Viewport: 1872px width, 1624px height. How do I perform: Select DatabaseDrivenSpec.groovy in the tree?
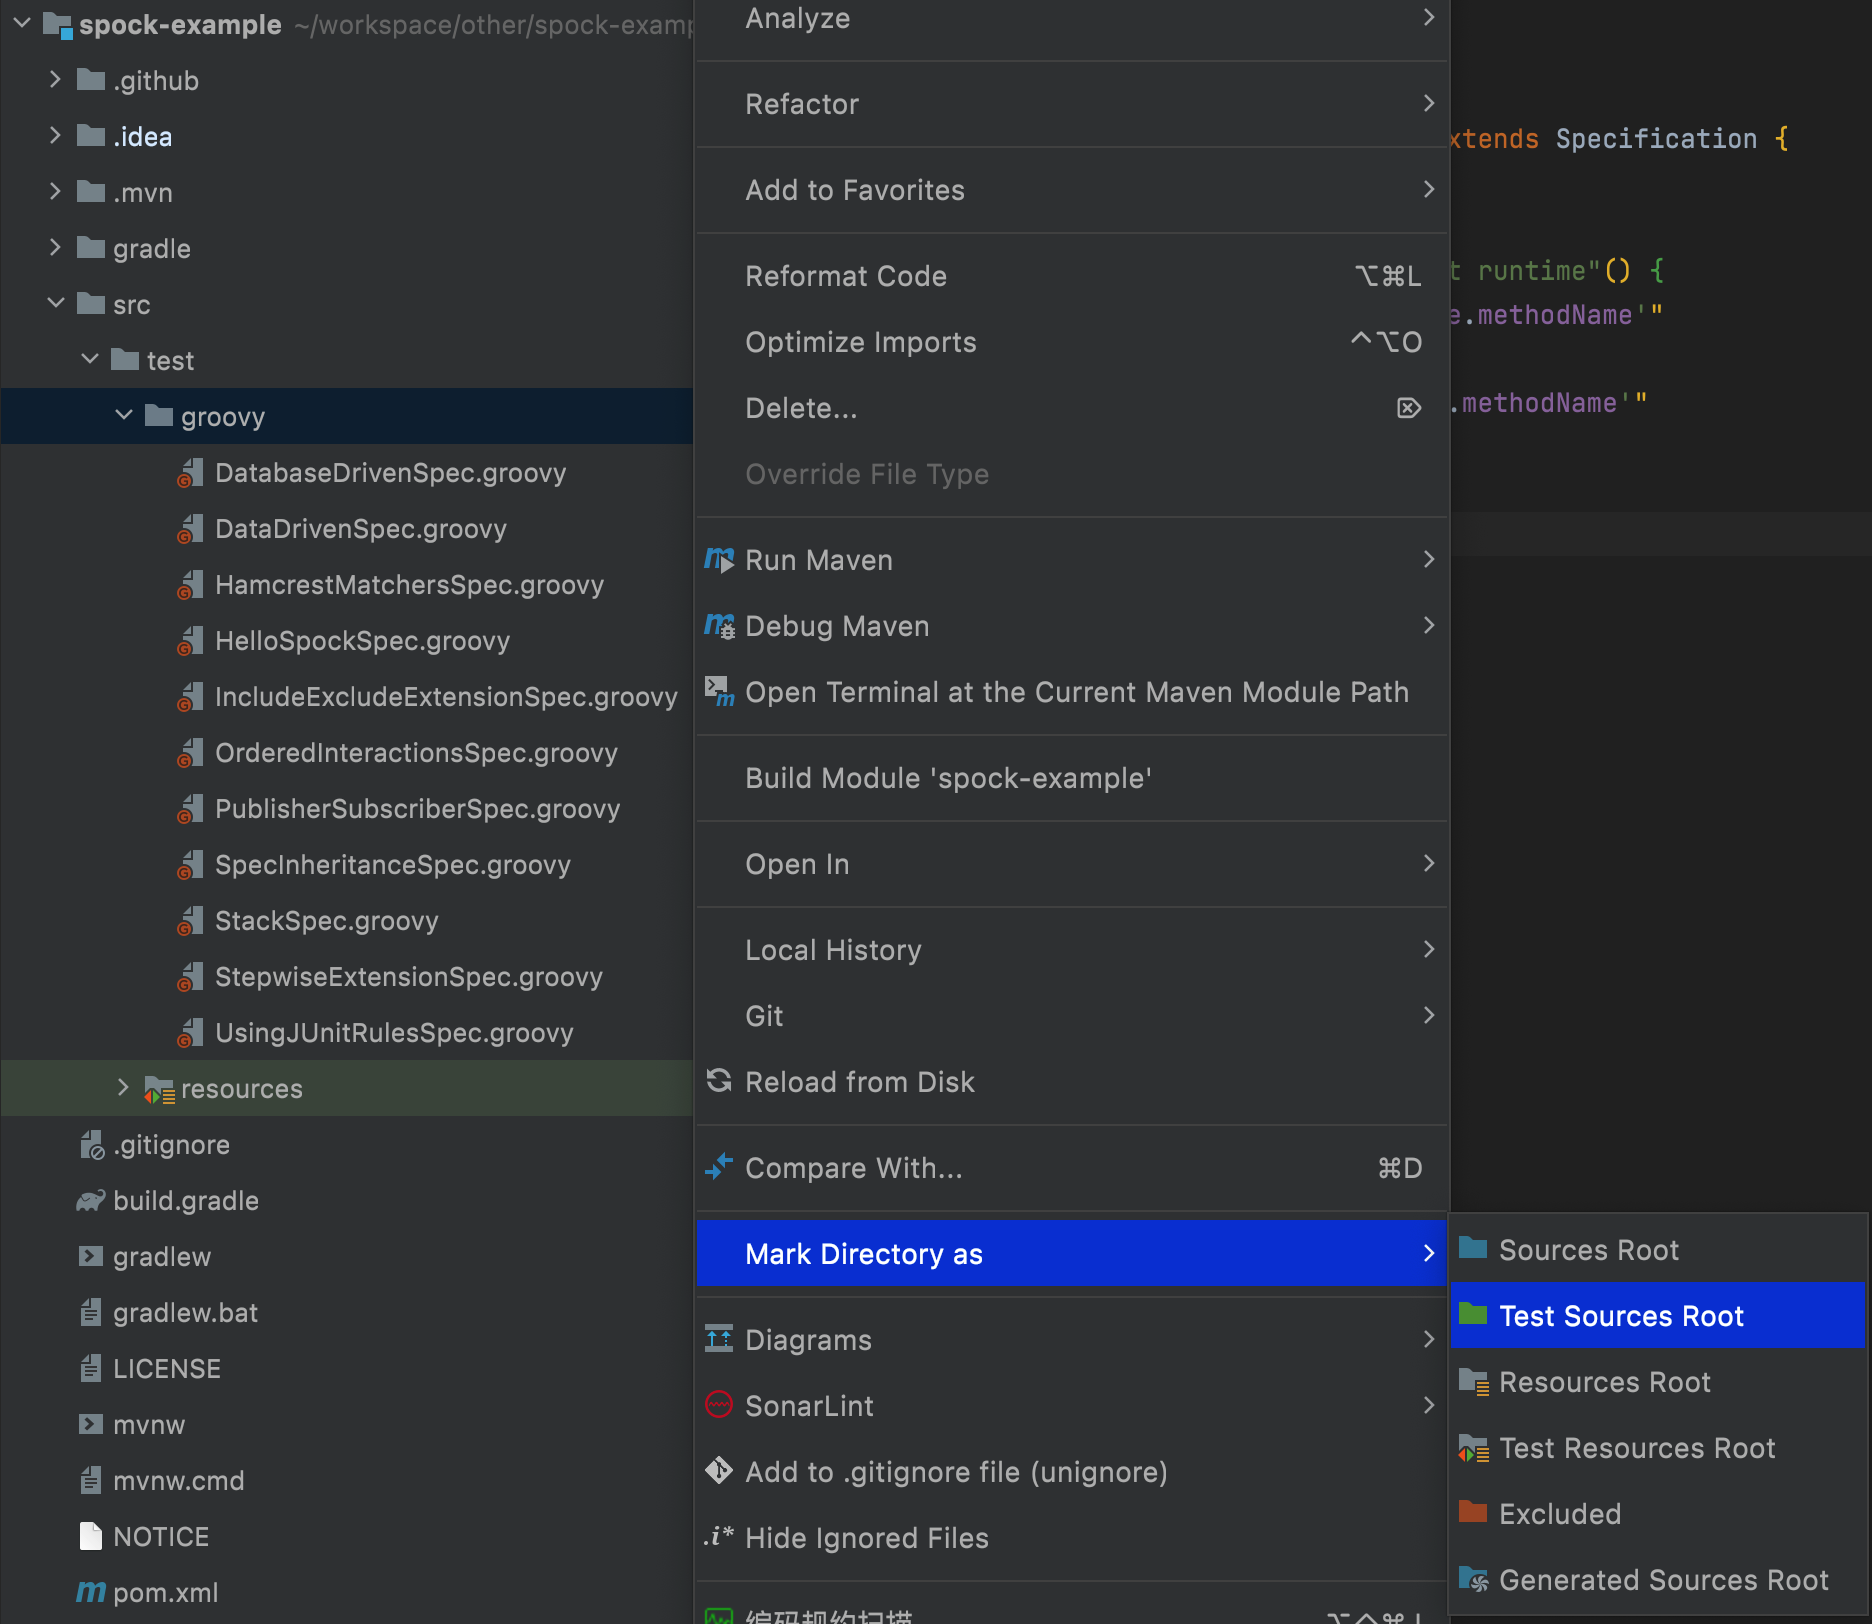click(x=390, y=473)
